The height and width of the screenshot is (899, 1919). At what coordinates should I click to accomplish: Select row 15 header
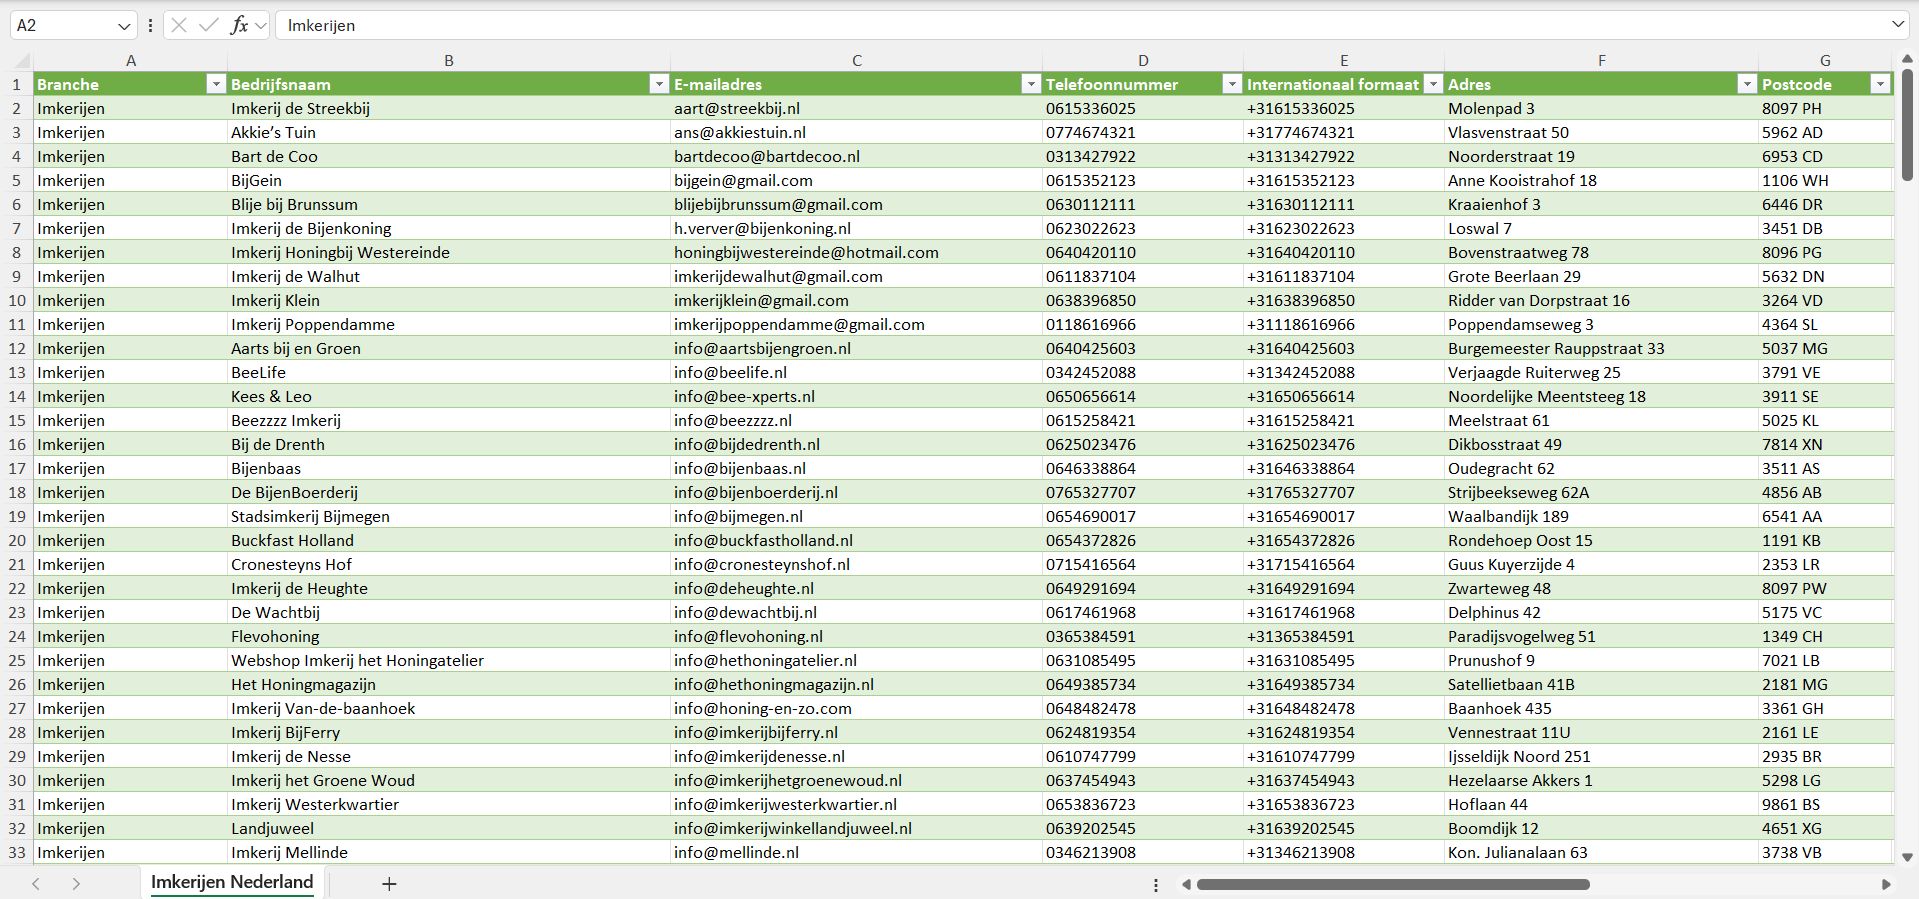[x=17, y=420]
